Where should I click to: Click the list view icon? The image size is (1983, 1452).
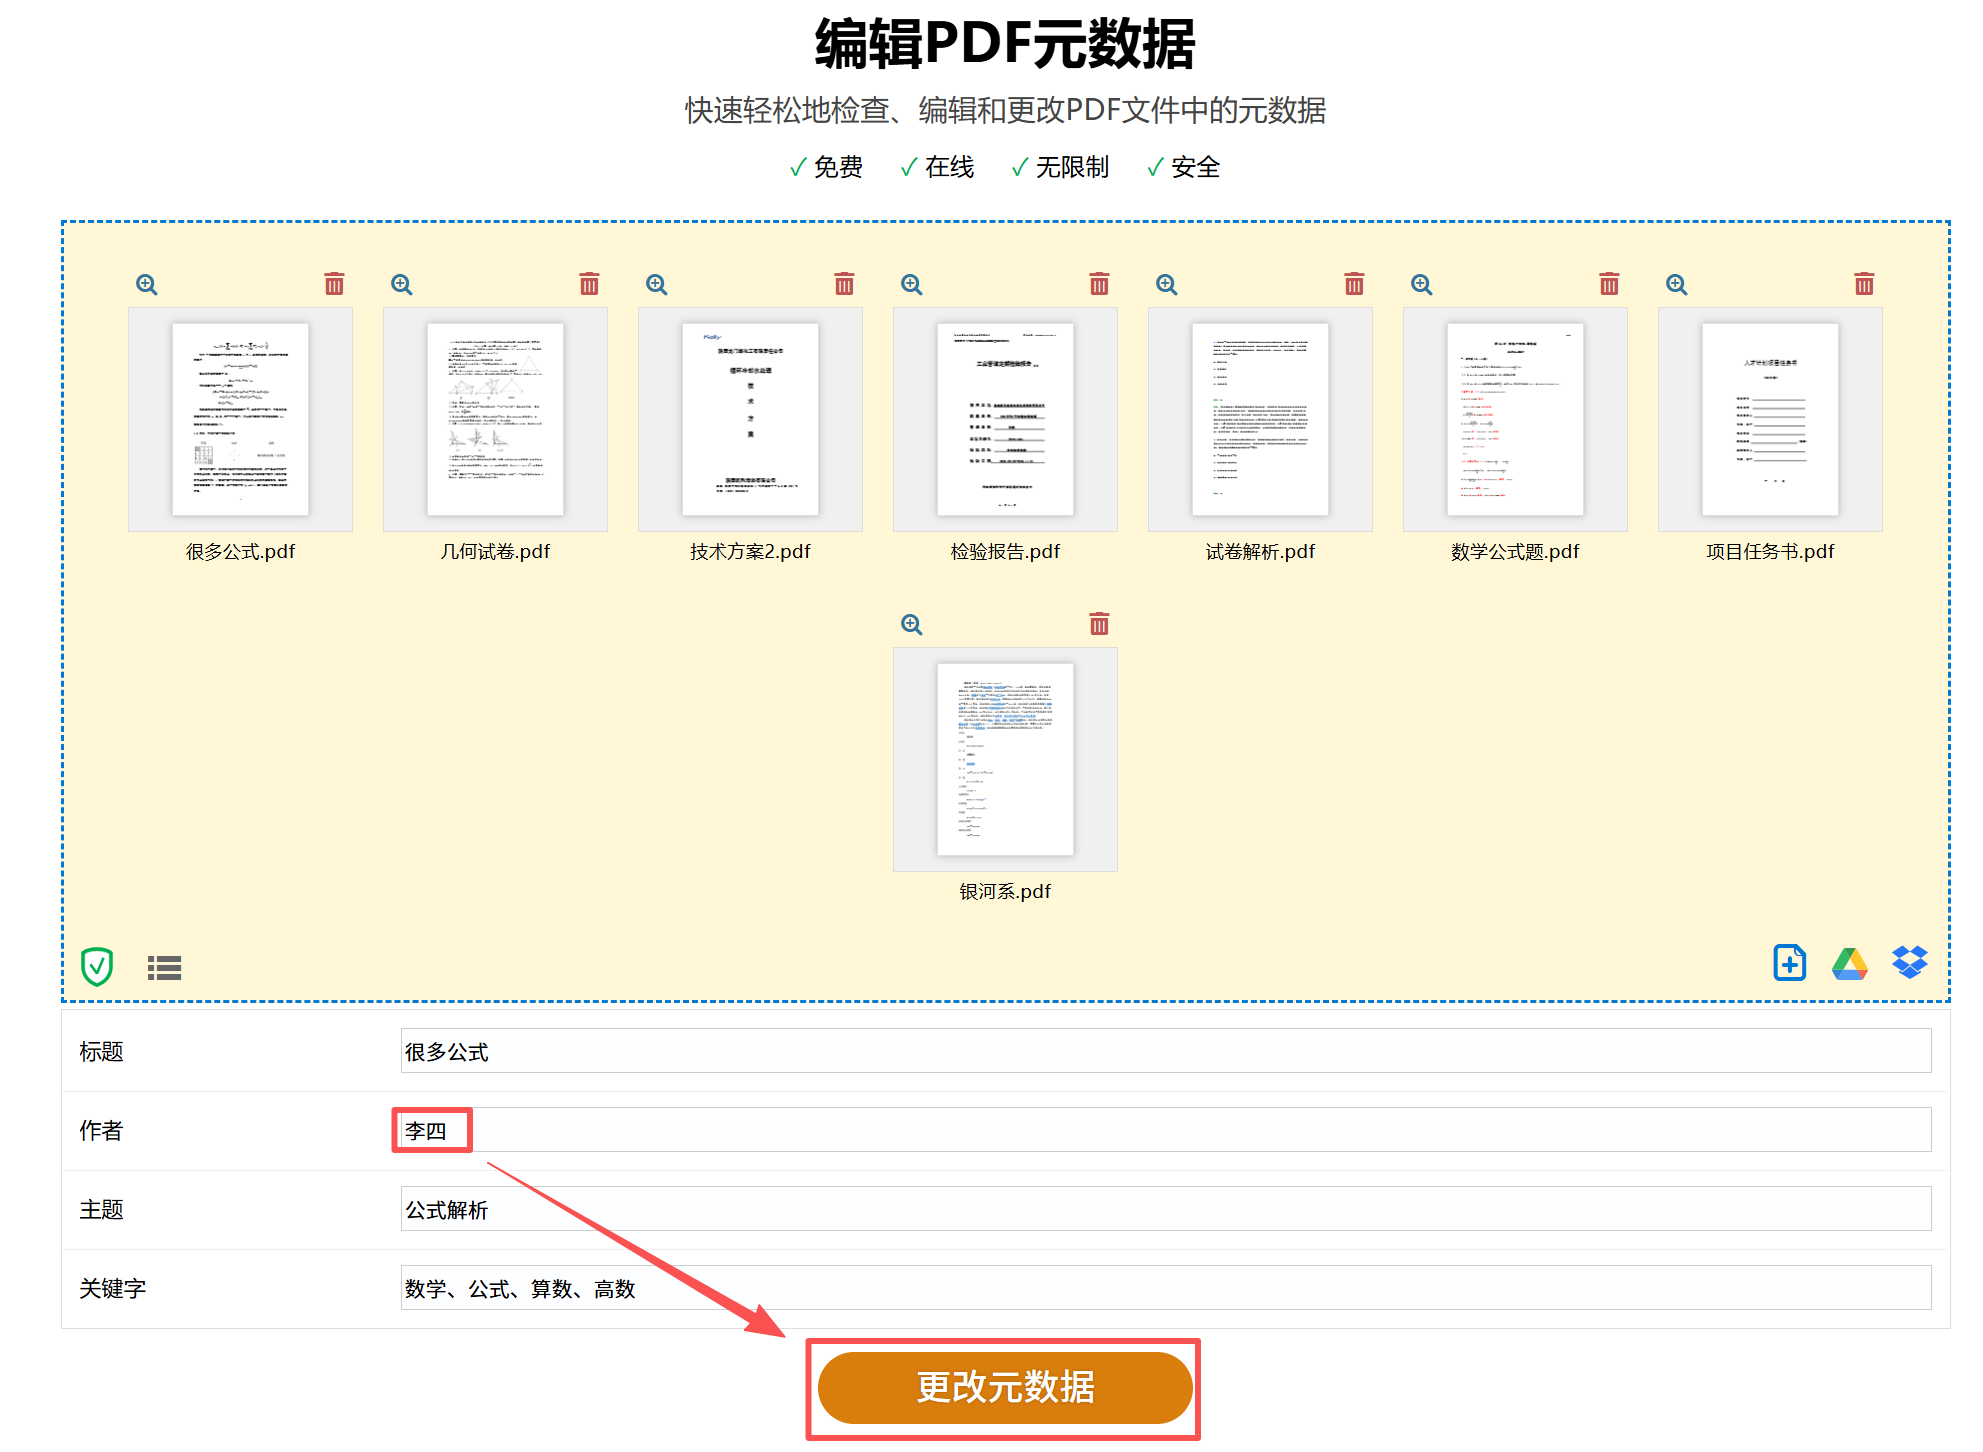(x=165, y=967)
